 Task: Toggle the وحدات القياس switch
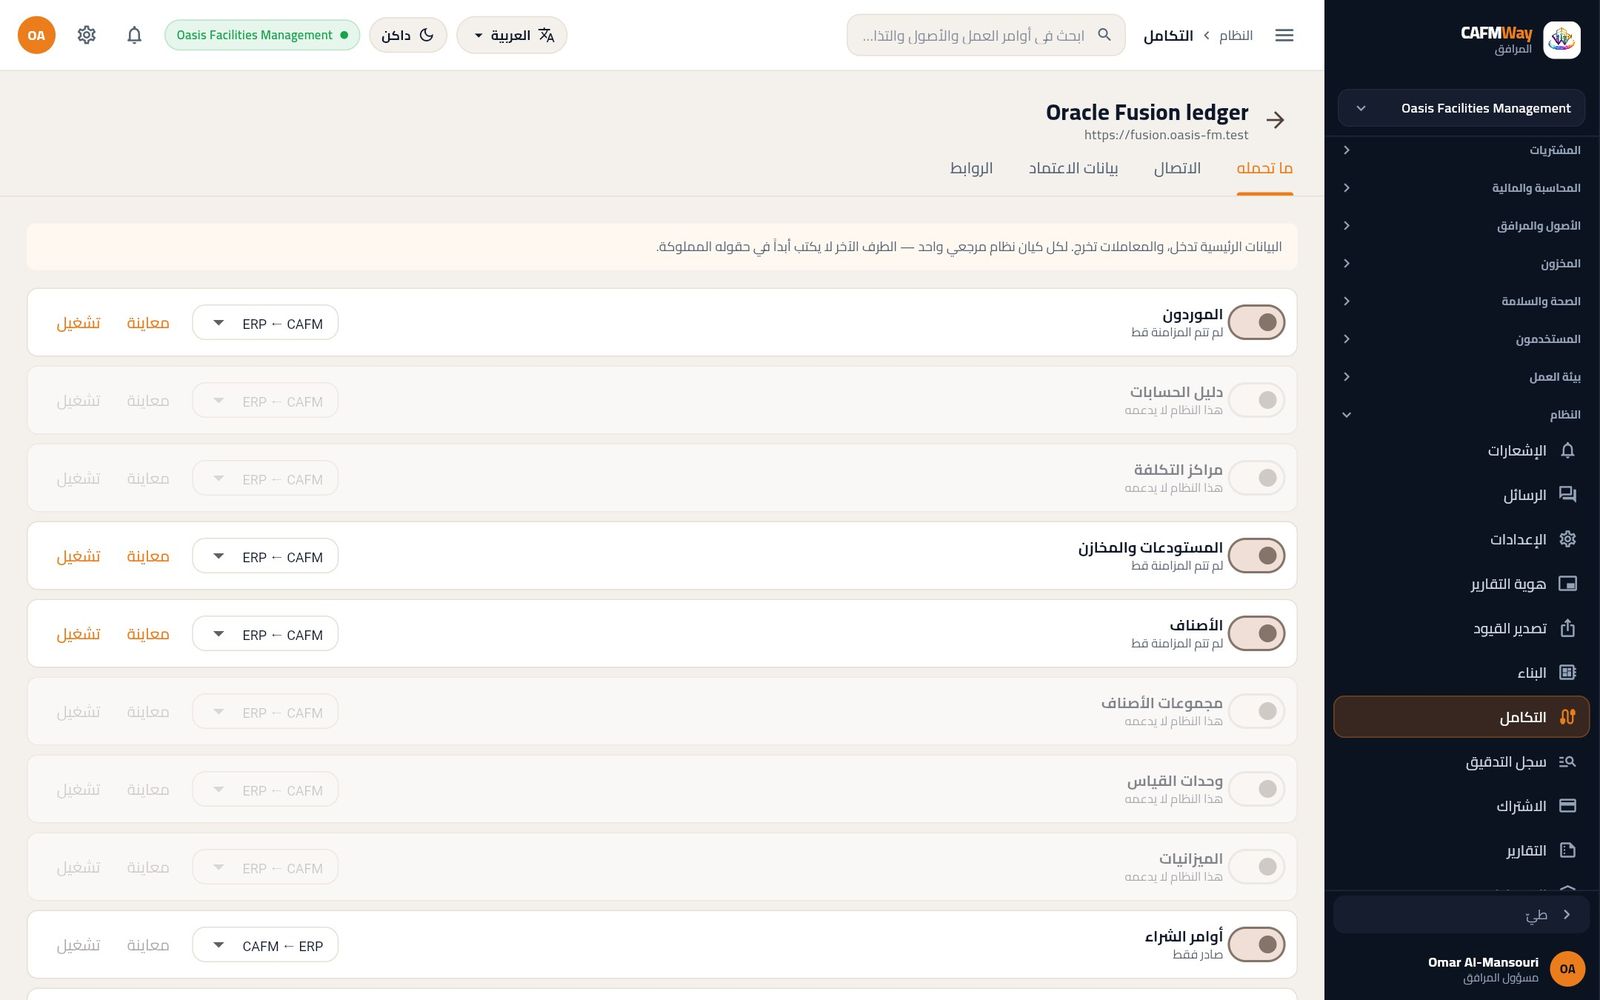point(1256,789)
